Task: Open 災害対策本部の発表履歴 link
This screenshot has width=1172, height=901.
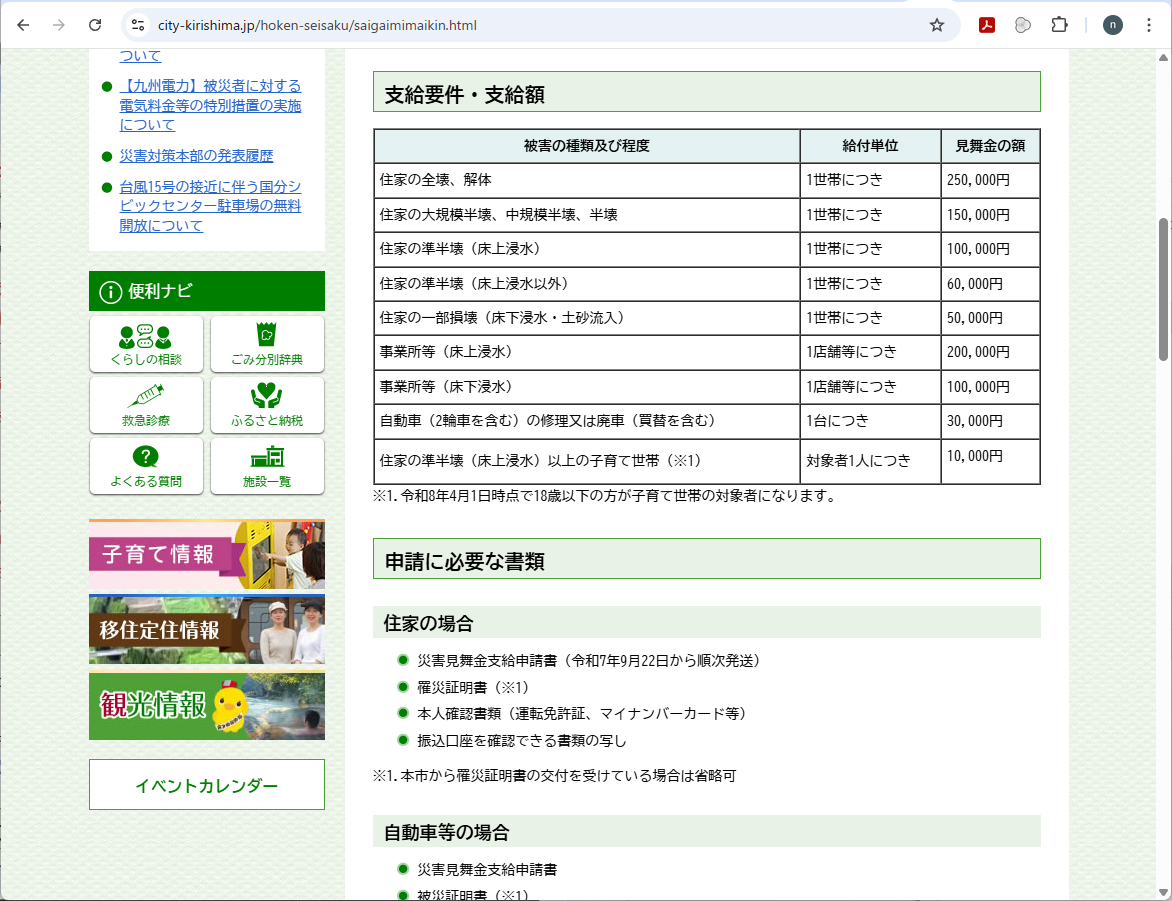Action: coord(196,156)
